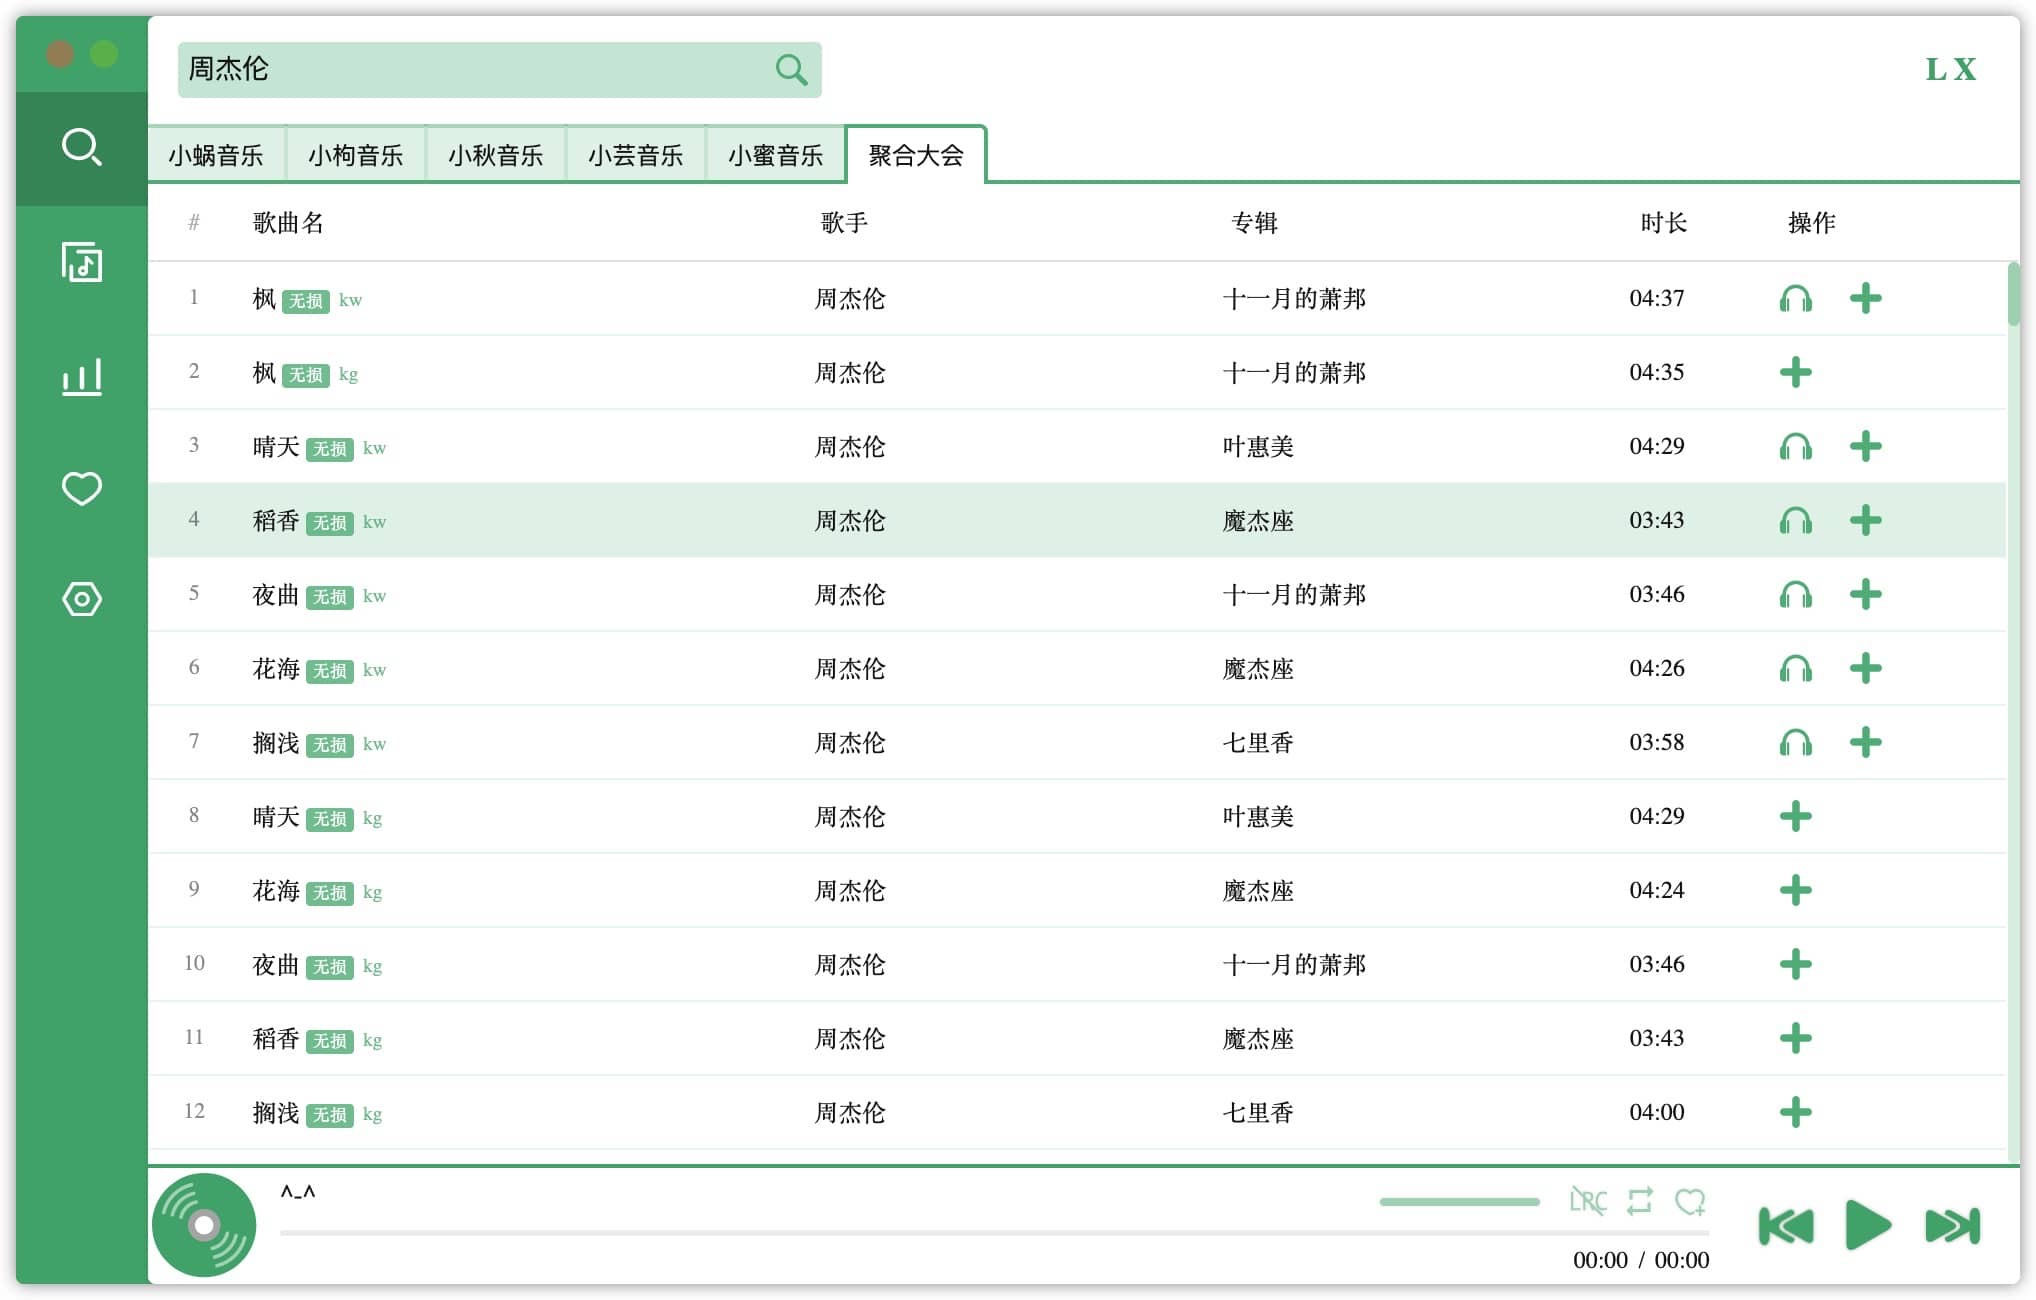This screenshot has width=2036, height=1300.
Task: Play 夜曲 kw row 5 headphone icon
Action: (x=1795, y=594)
